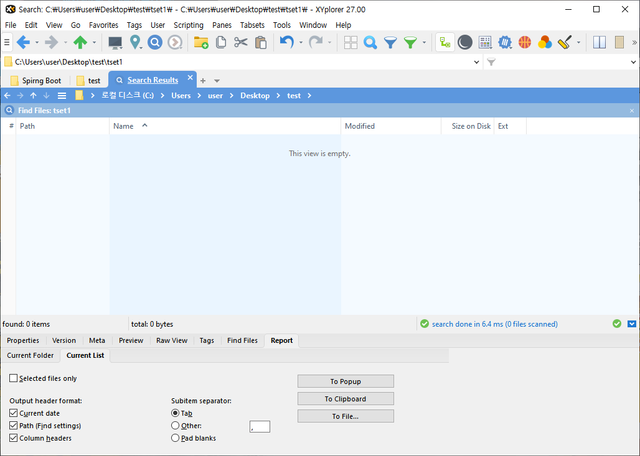Screen dimensions: 640x456
Task: Sort by the Modified column header
Action: tap(391, 126)
